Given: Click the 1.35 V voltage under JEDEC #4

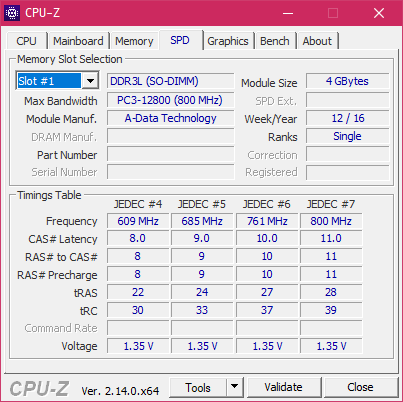Looking at the screenshot, I should [138, 346].
